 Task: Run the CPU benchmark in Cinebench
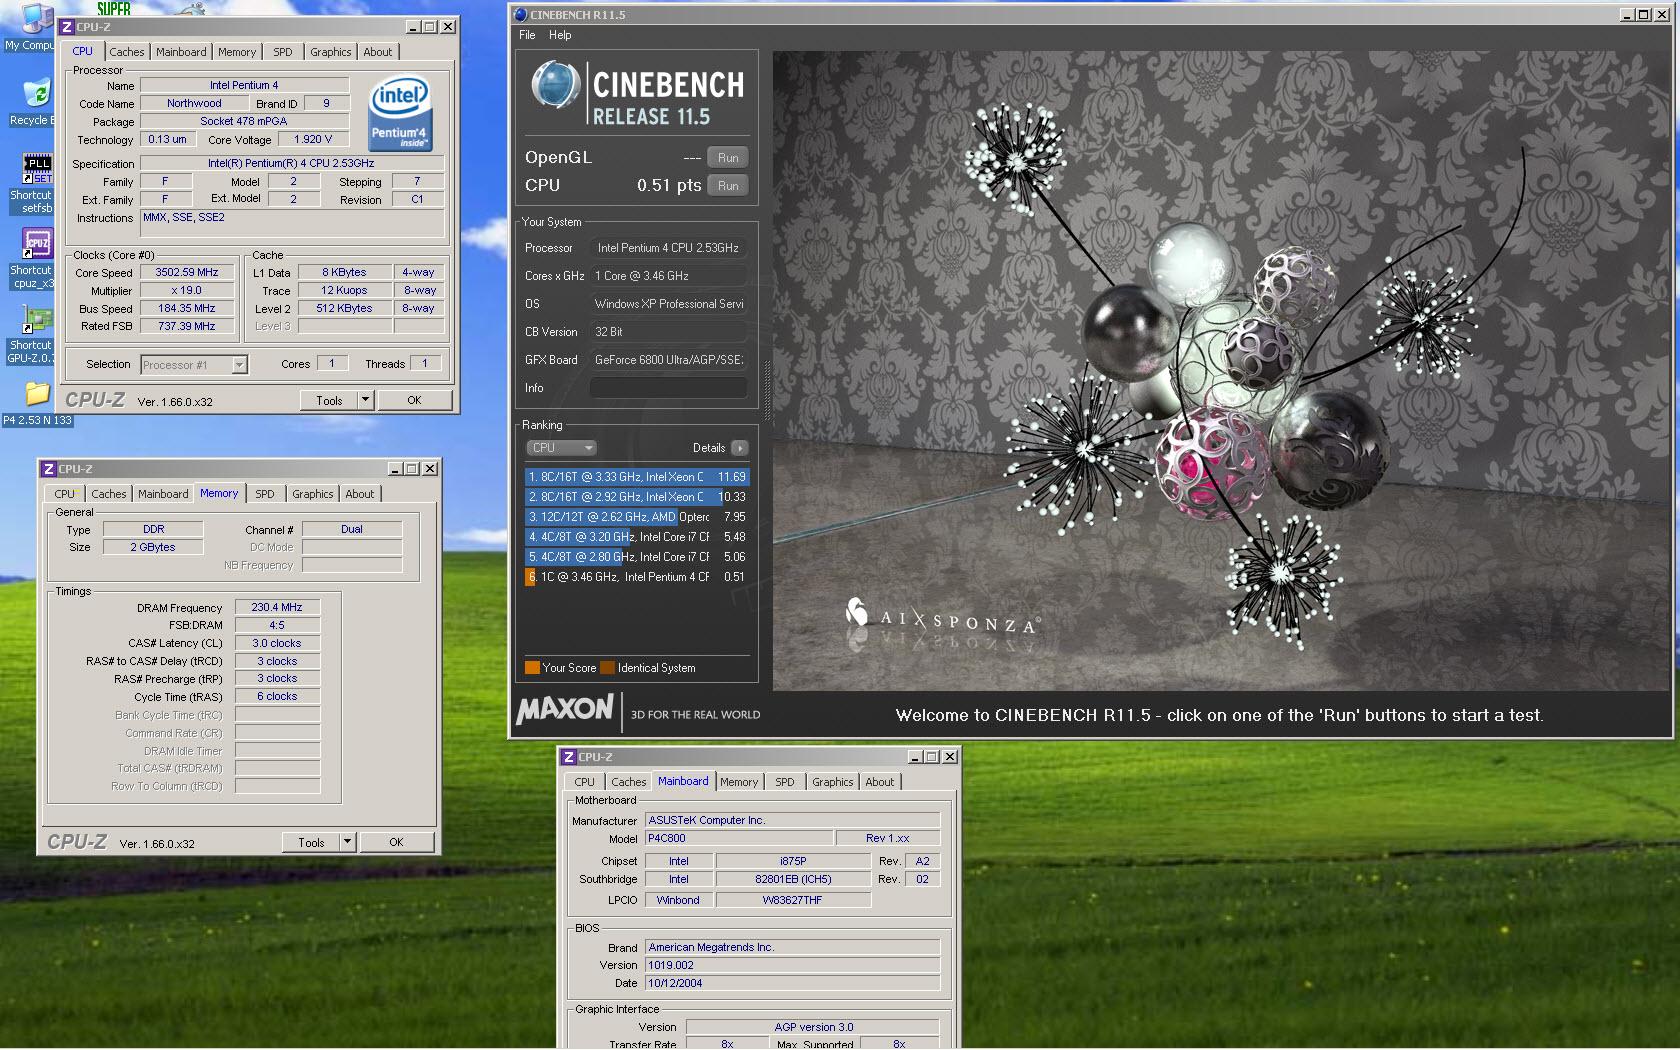coord(728,186)
